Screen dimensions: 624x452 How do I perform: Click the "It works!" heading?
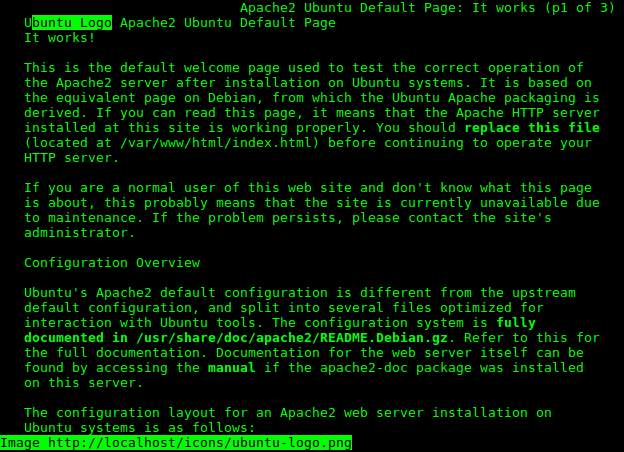pyautogui.click(x=60, y=38)
